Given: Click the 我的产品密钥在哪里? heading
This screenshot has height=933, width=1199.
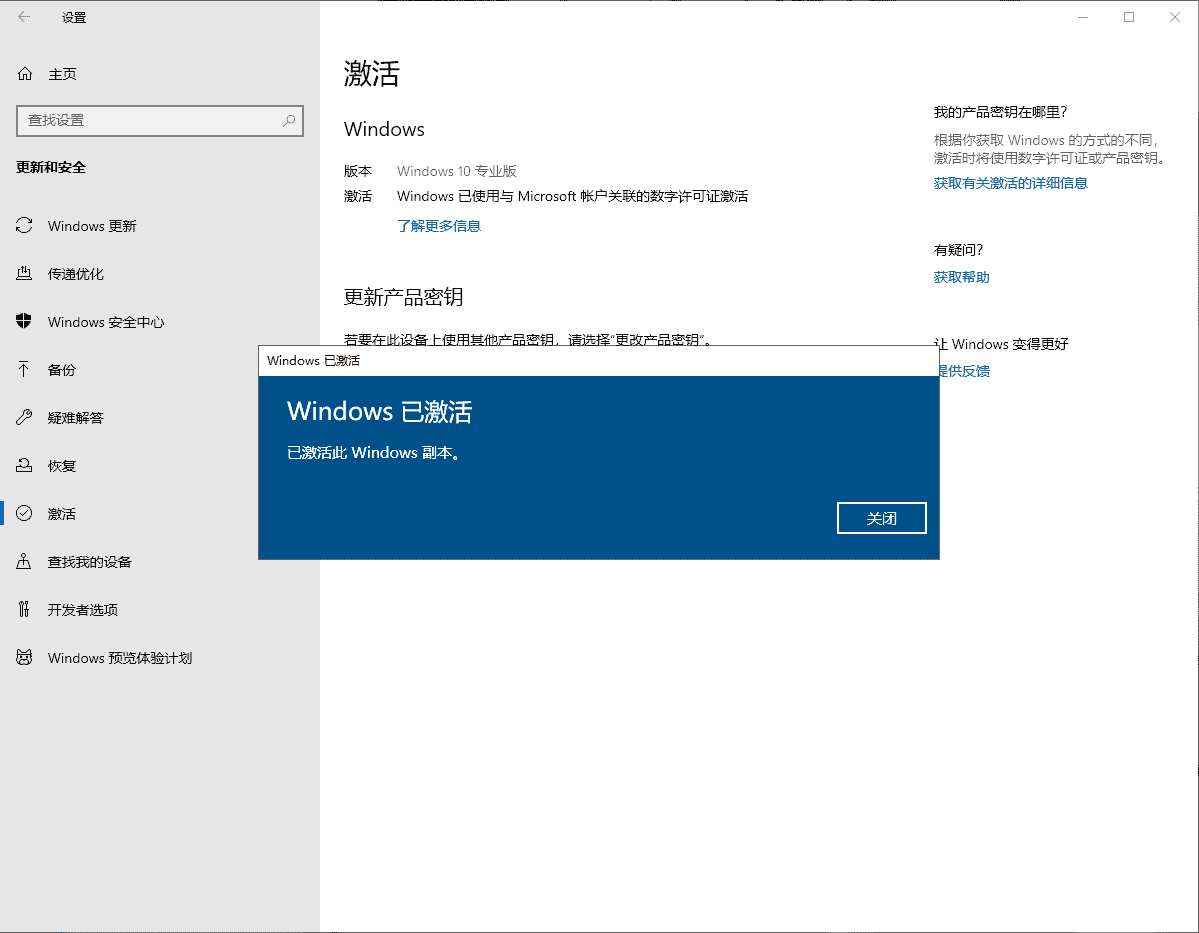Looking at the screenshot, I should pyautogui.click(x=1000, y=112).
